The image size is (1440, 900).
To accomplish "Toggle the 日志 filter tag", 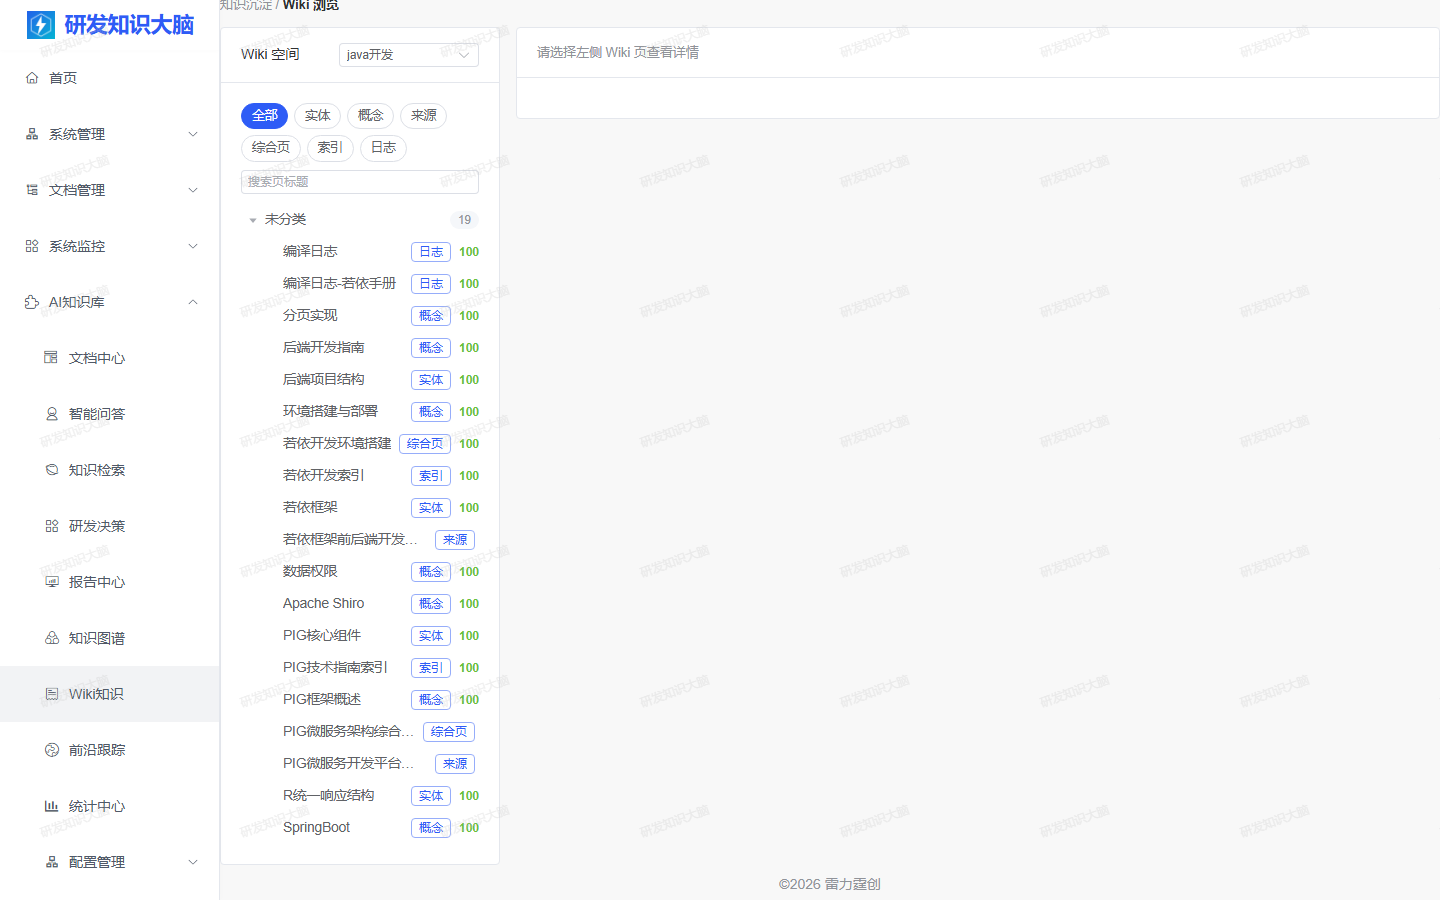I will coord(383,148).
